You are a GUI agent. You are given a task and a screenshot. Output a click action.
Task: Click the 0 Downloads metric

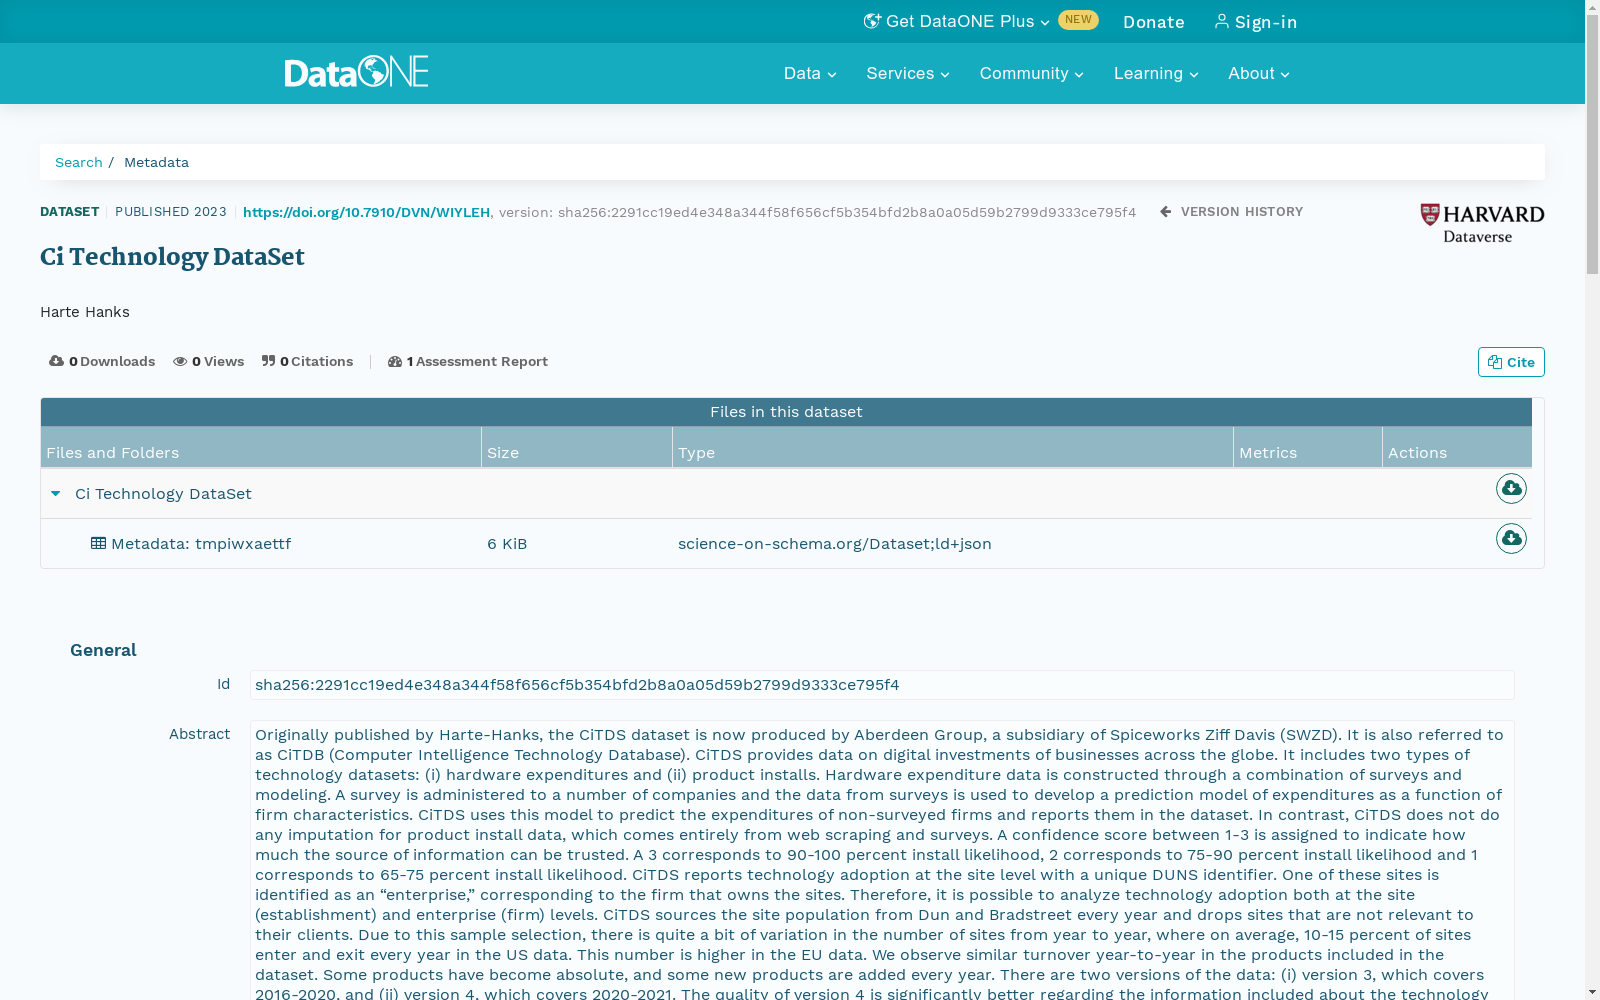(102, 361)
